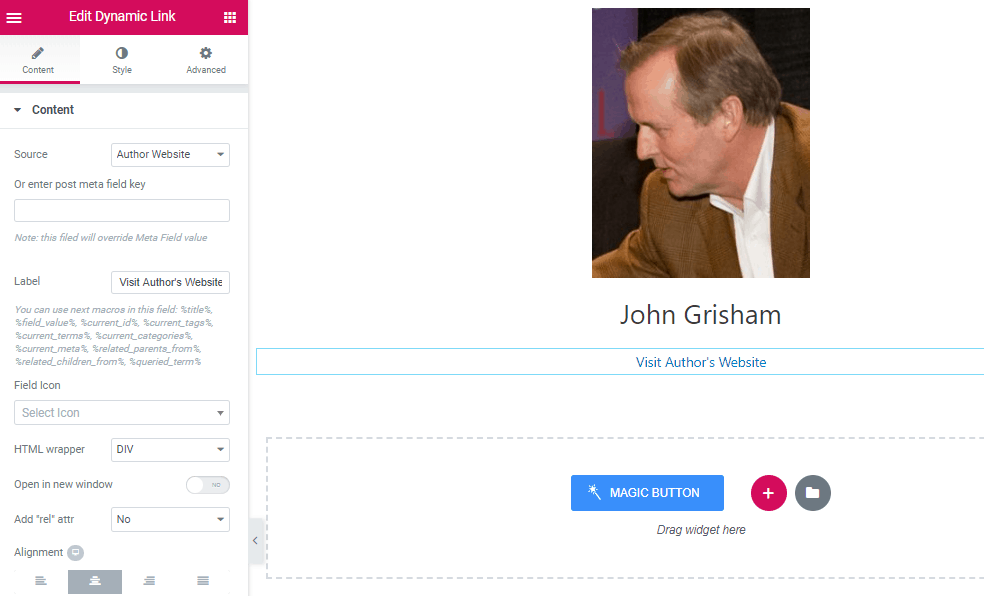Open the Add "rel" attr dropdown
This screenshot has width=984, height=596.
point(170,519)
